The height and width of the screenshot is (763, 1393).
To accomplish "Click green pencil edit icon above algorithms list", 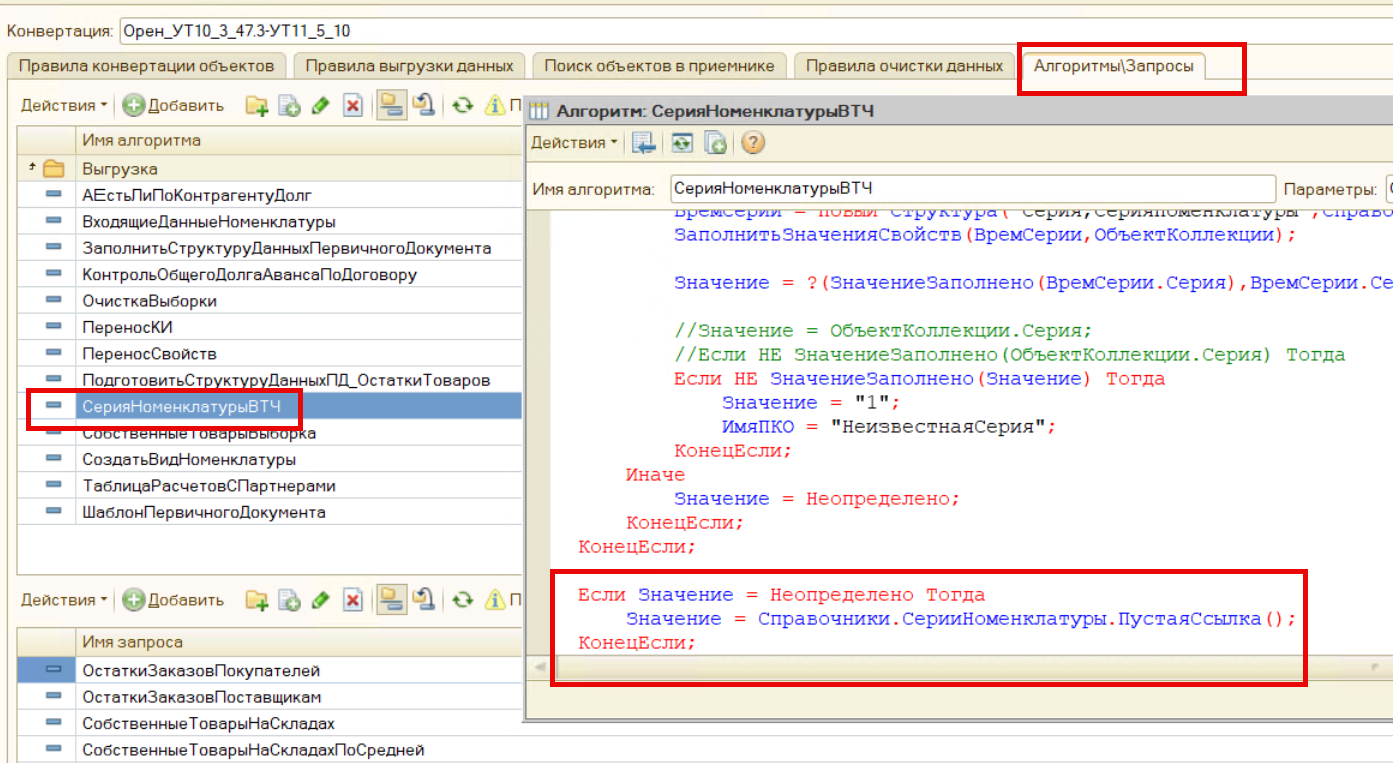I will (x=320, y=106).
